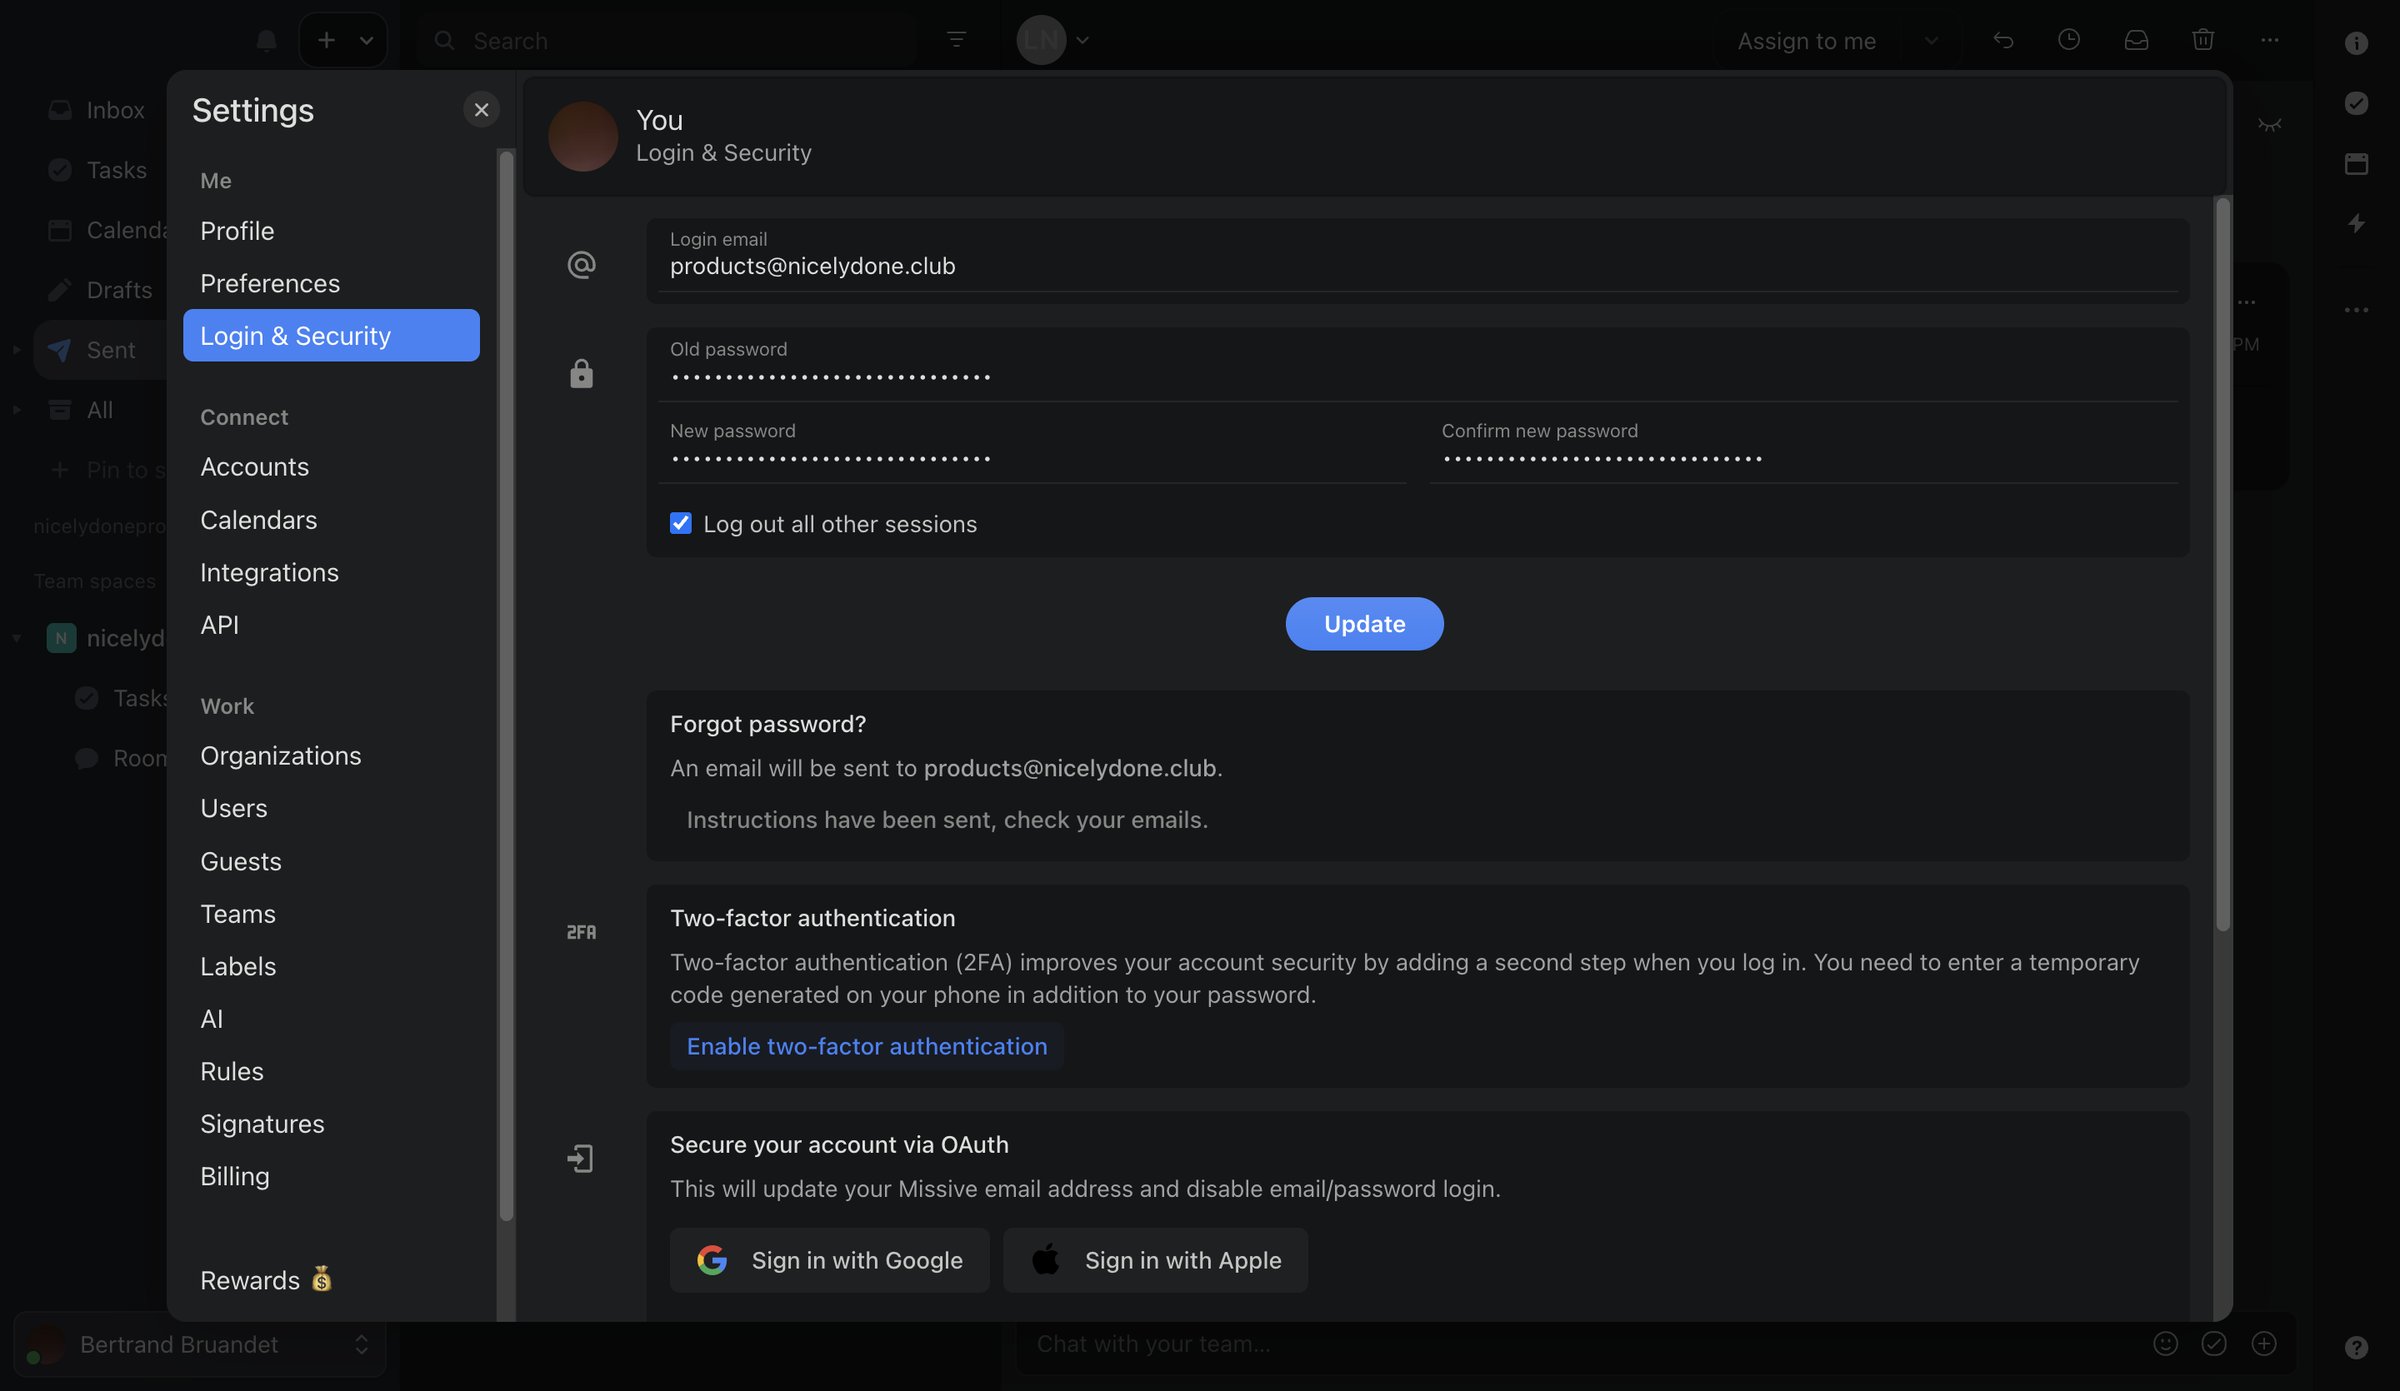
Task: Click the reply arrow icon
Action: 2003,40
